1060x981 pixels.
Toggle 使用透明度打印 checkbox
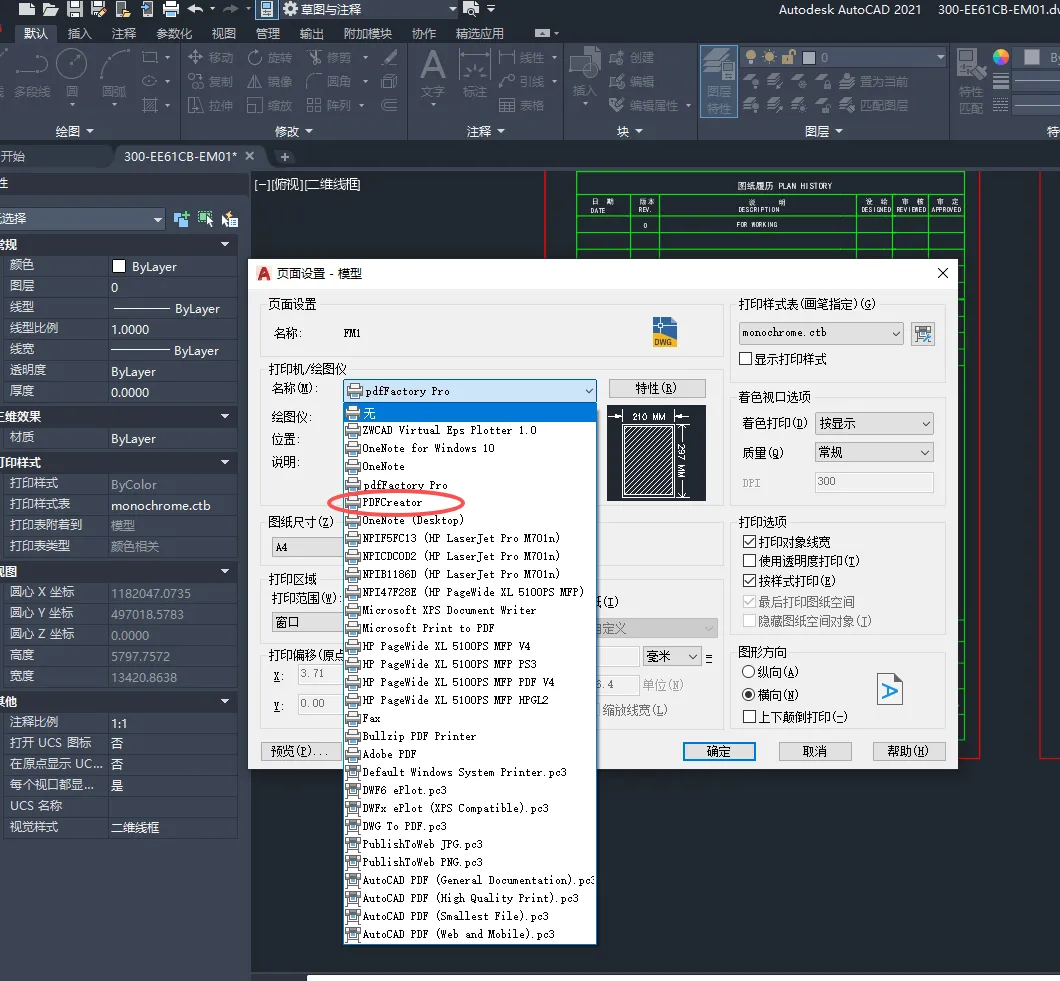pos(749,560)
